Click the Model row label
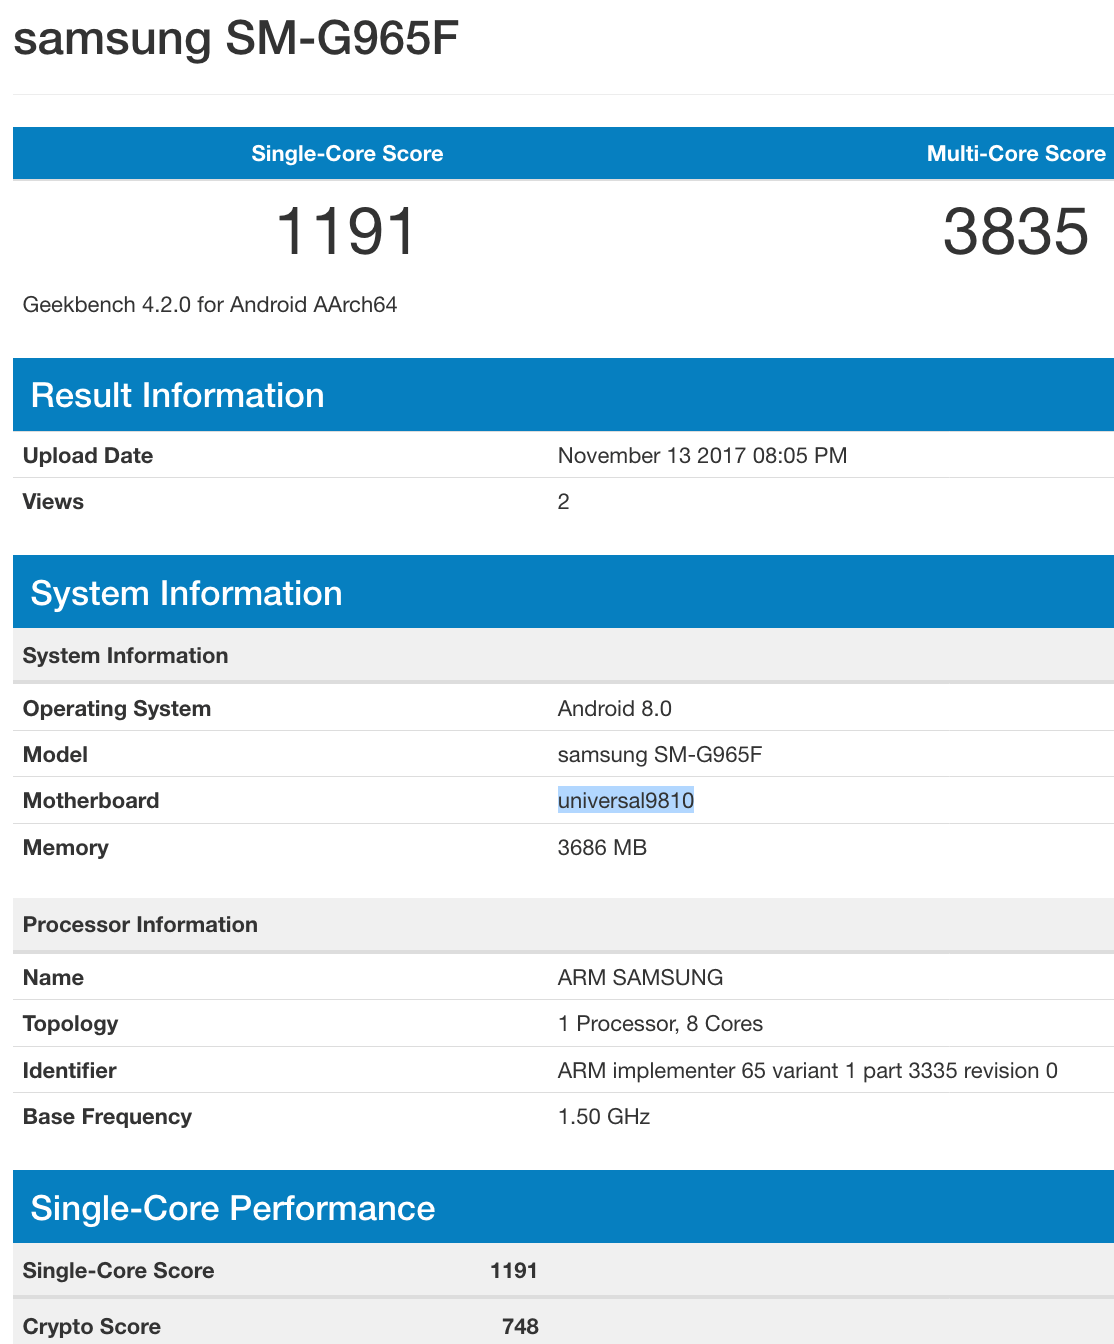Image resolution: width=1114 pixels, height=1344 pixels. click(55, 755)
